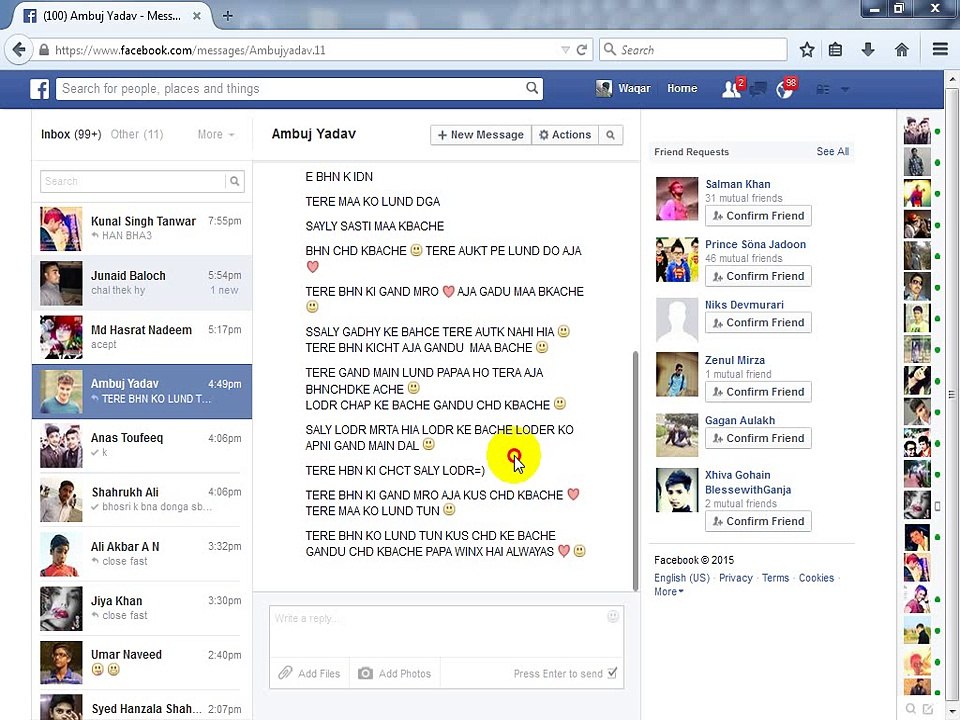Open the bookmarks list icon
The image size is (960, 720).
pyautogui.click(x=835, y=50)
